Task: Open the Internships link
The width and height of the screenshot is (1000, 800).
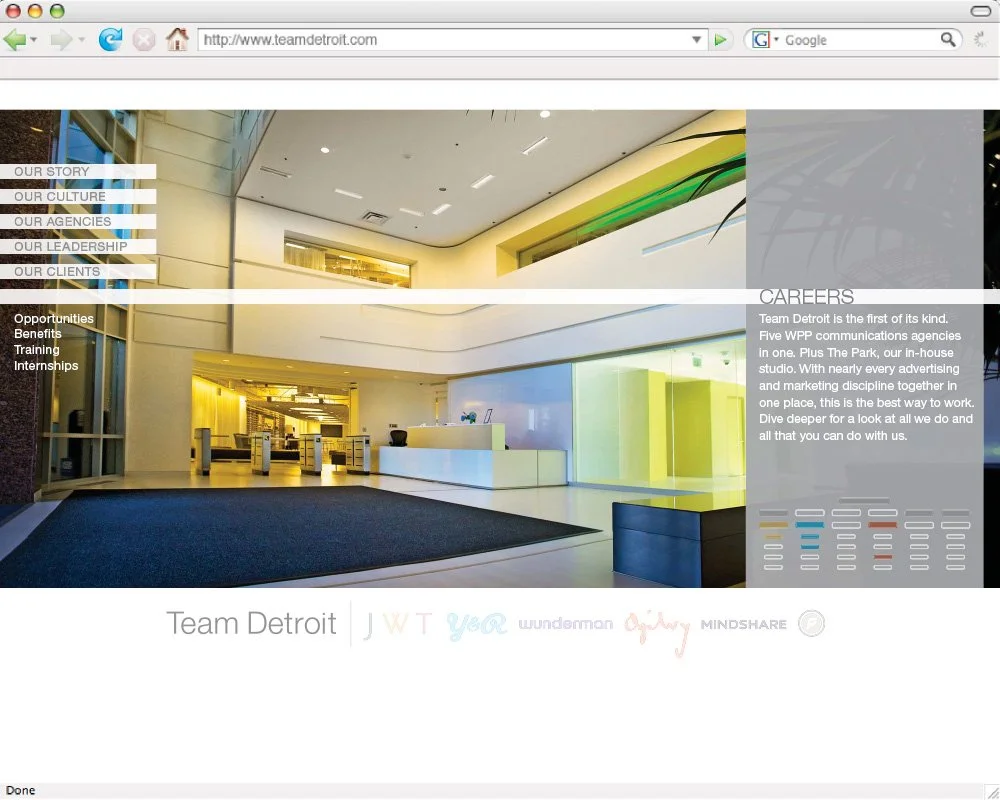Action: click(x=46, y=366)
